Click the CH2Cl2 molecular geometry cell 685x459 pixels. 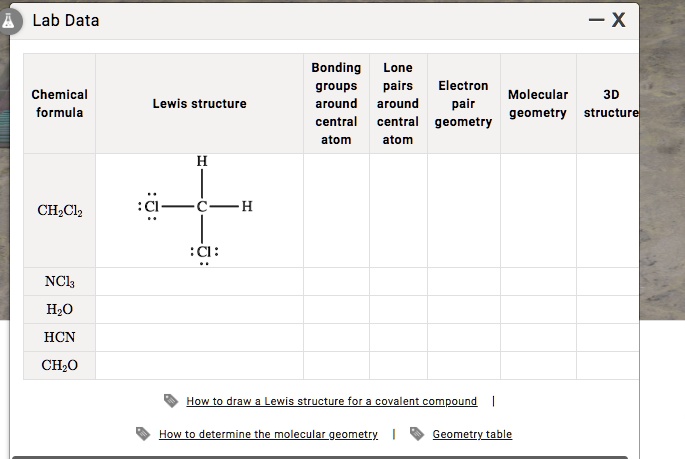[x=538, y=211]
